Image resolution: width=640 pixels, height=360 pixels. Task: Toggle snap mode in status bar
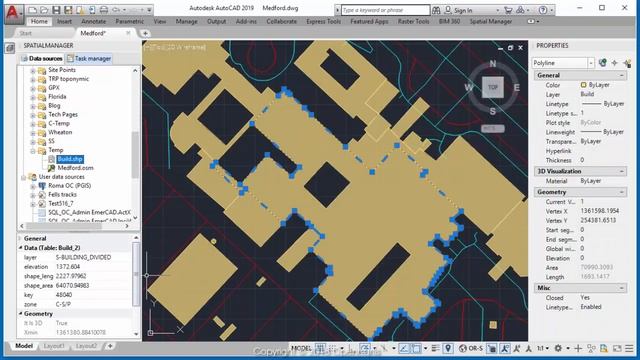point(333,348)
